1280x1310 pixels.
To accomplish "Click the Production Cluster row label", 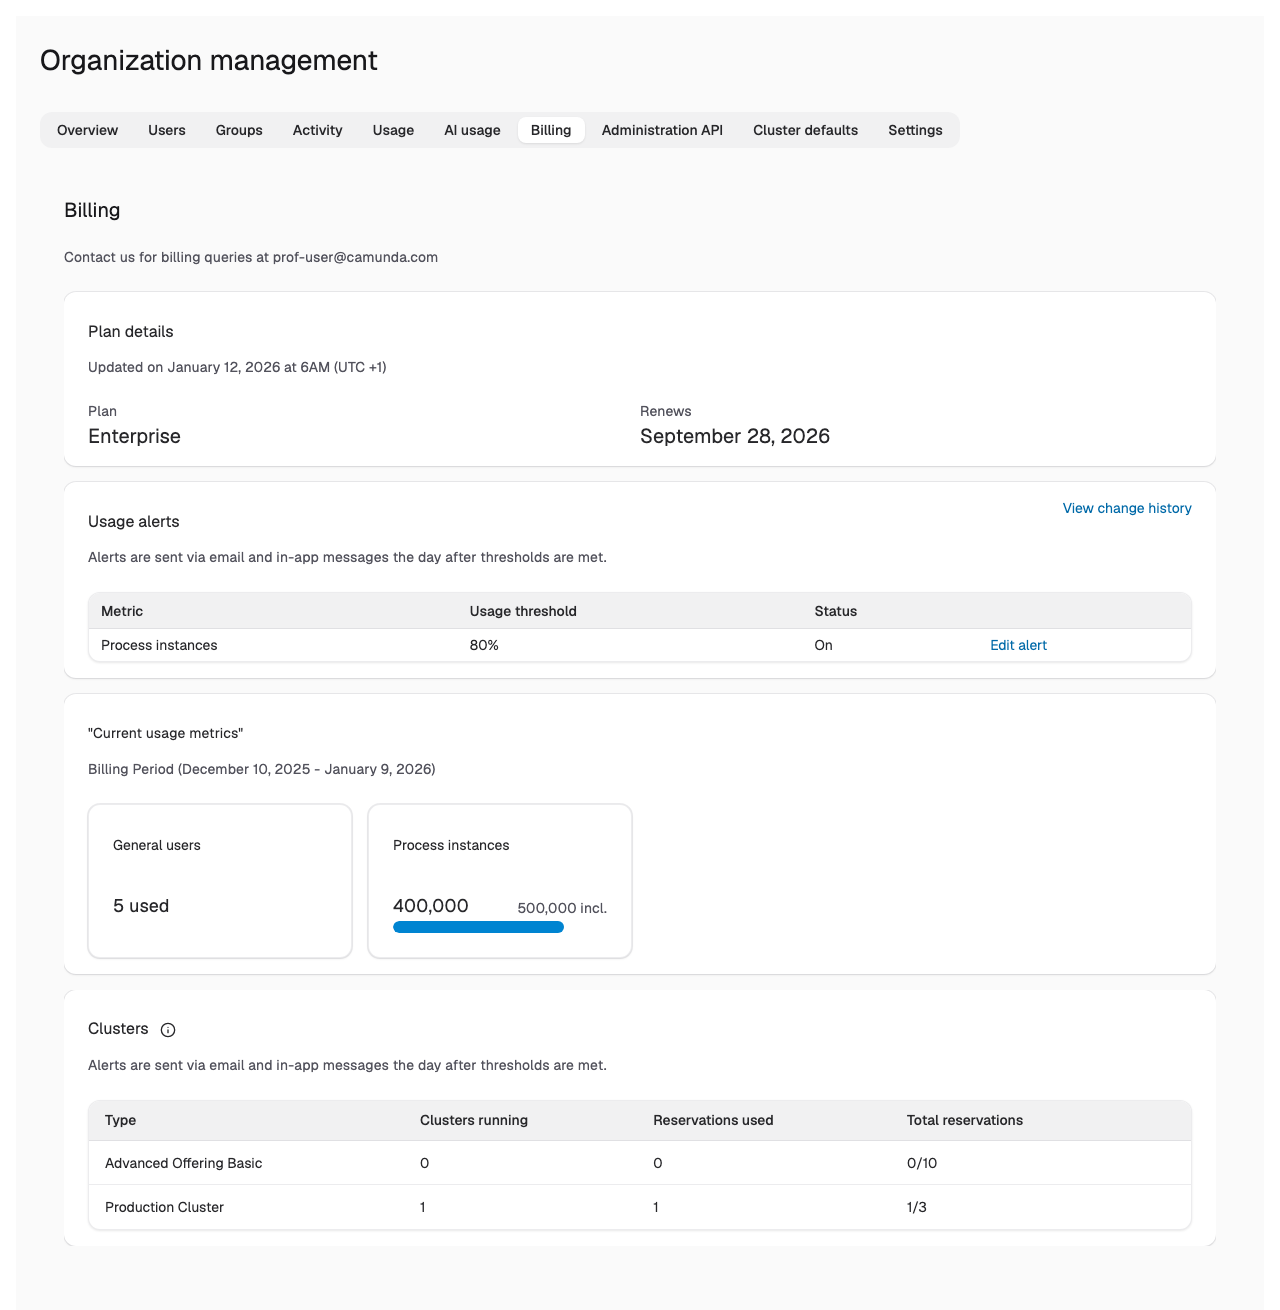I will coord(164,1207).
